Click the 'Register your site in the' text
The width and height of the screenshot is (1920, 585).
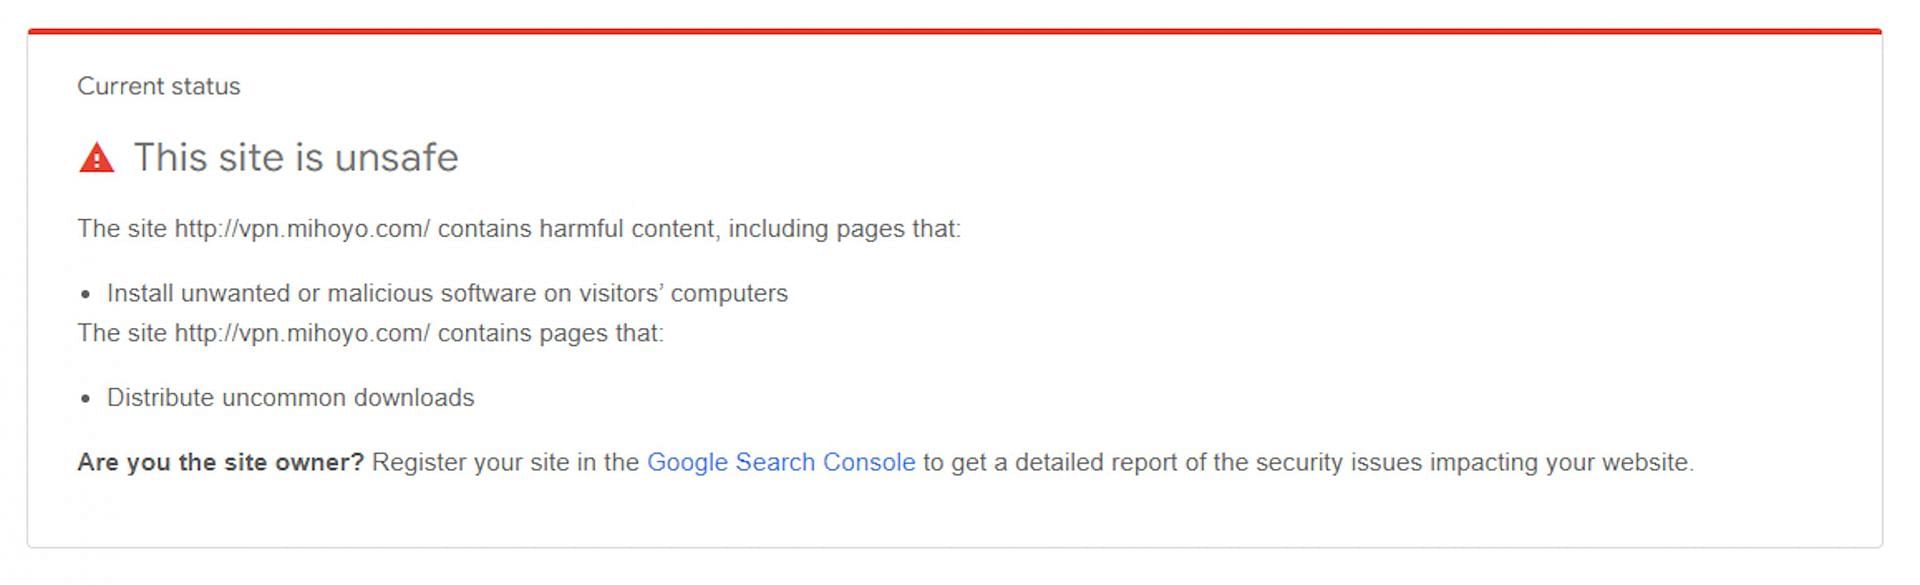505,462
